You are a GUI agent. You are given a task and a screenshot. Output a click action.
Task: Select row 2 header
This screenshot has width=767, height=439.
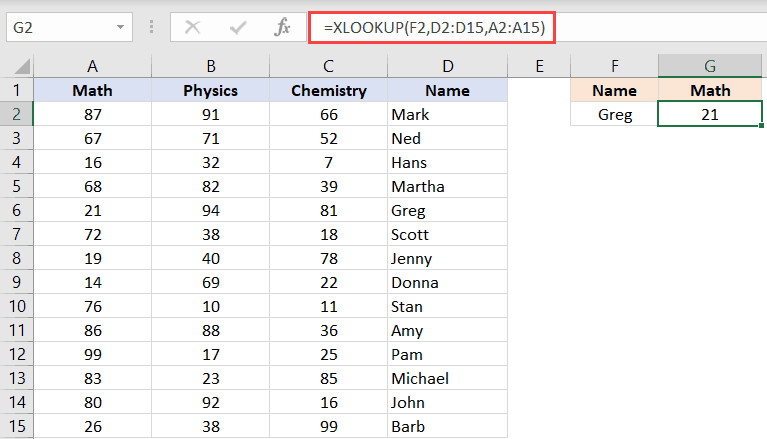pos(17,115)
